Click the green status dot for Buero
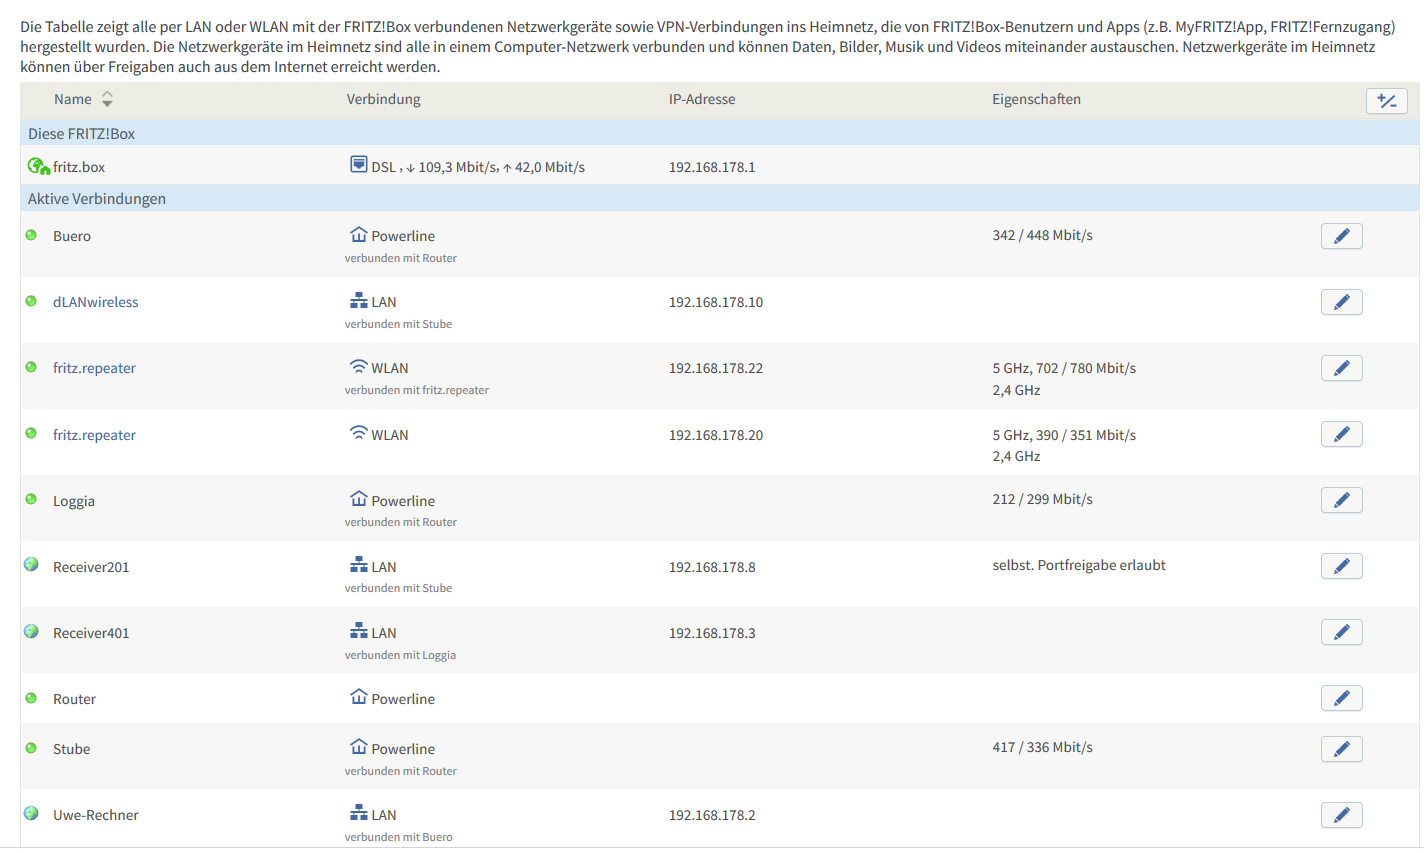Image resolution: width=1424 pixels, height=854 pixels. [31, 235]
